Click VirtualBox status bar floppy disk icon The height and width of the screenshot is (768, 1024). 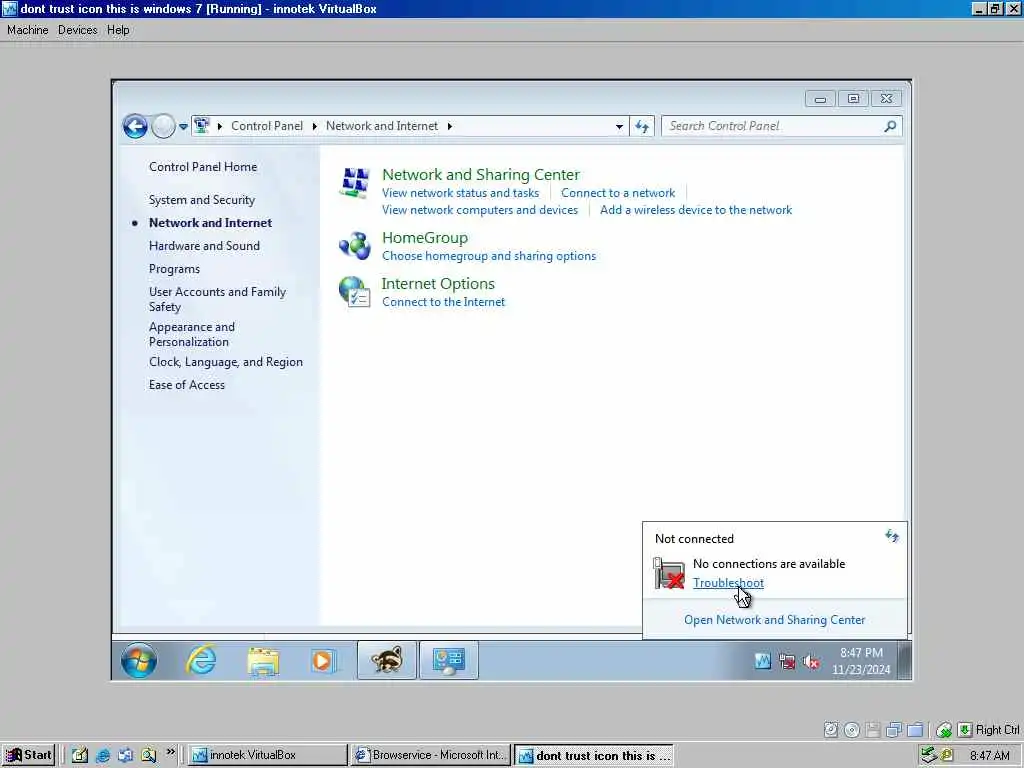[x=872, y=730]
